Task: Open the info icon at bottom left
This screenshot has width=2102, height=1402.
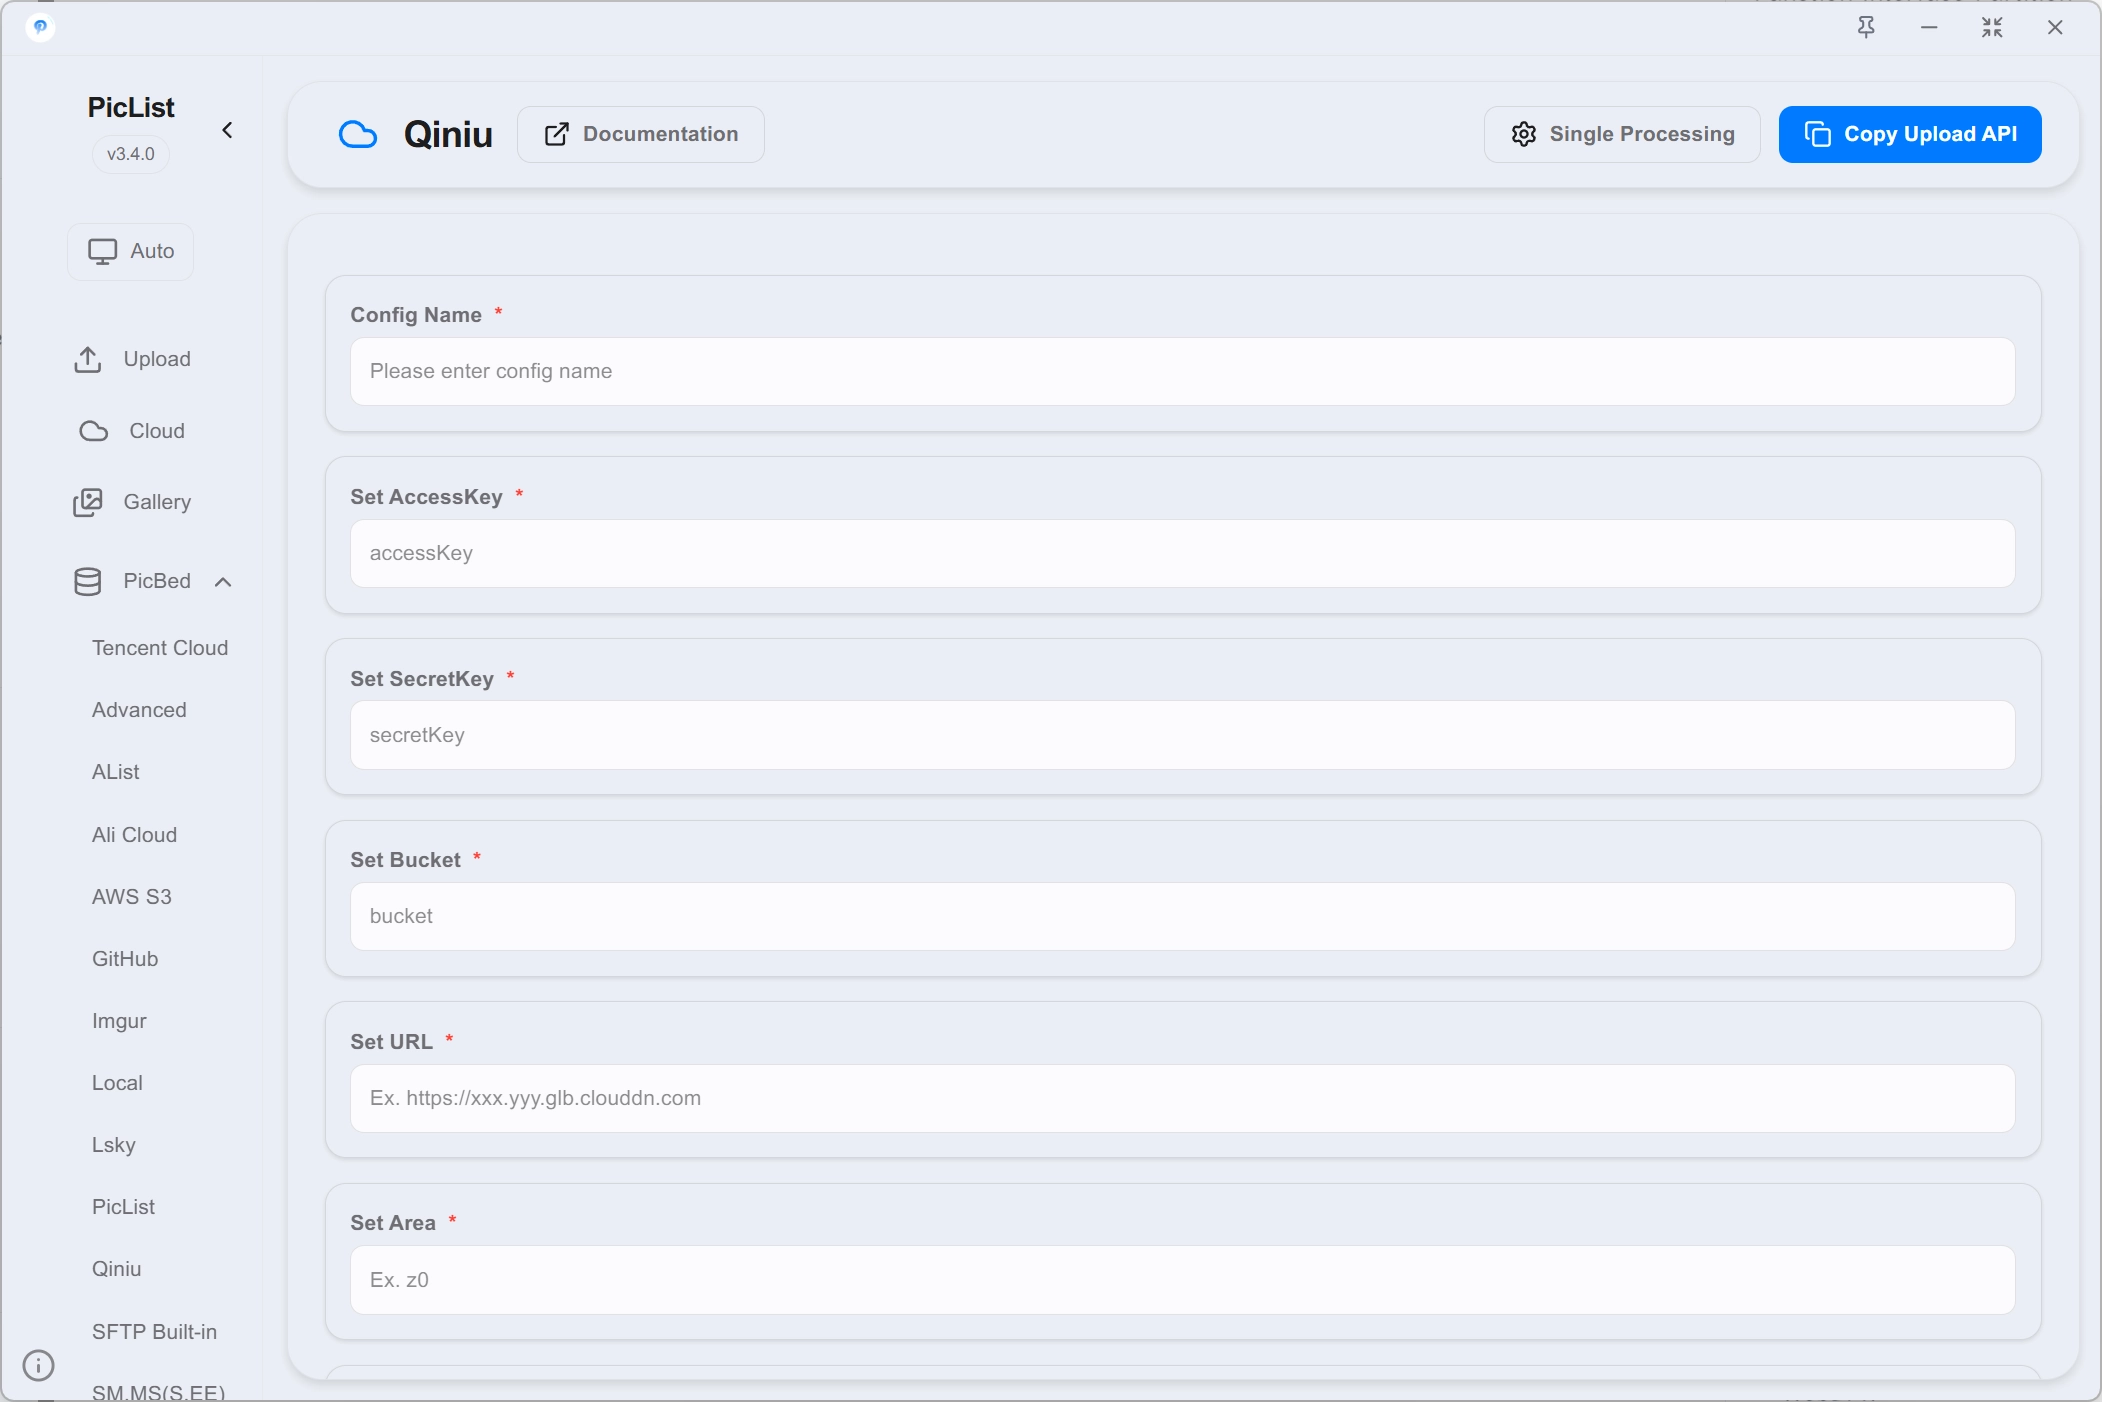Action: 38,1365
